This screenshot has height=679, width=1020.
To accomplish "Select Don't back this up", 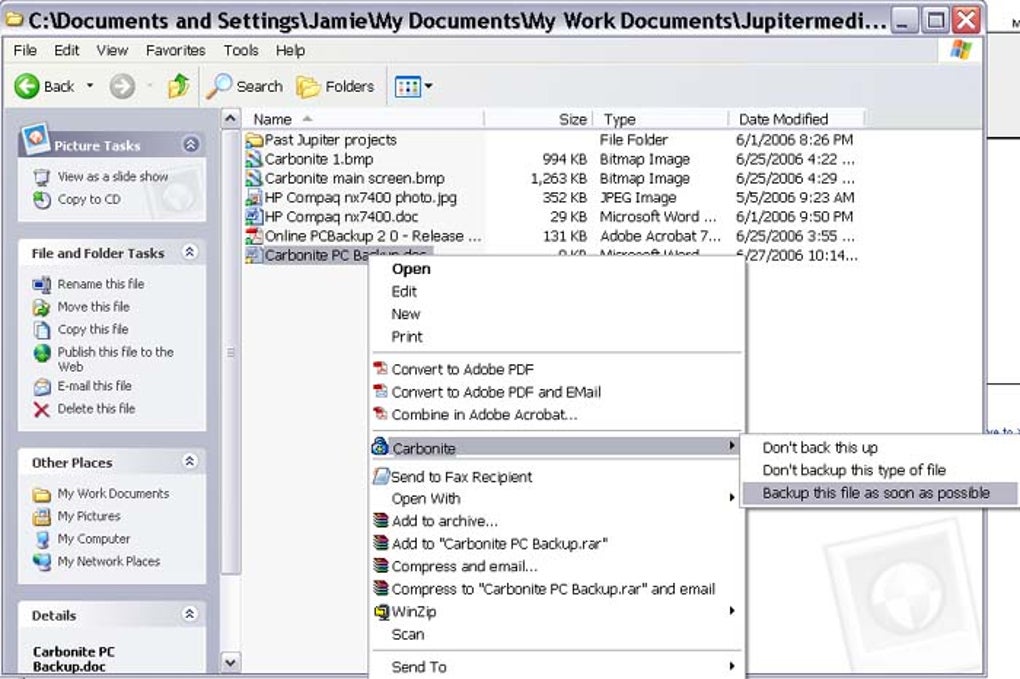I will pyautogui.click(x=820, y=447).
